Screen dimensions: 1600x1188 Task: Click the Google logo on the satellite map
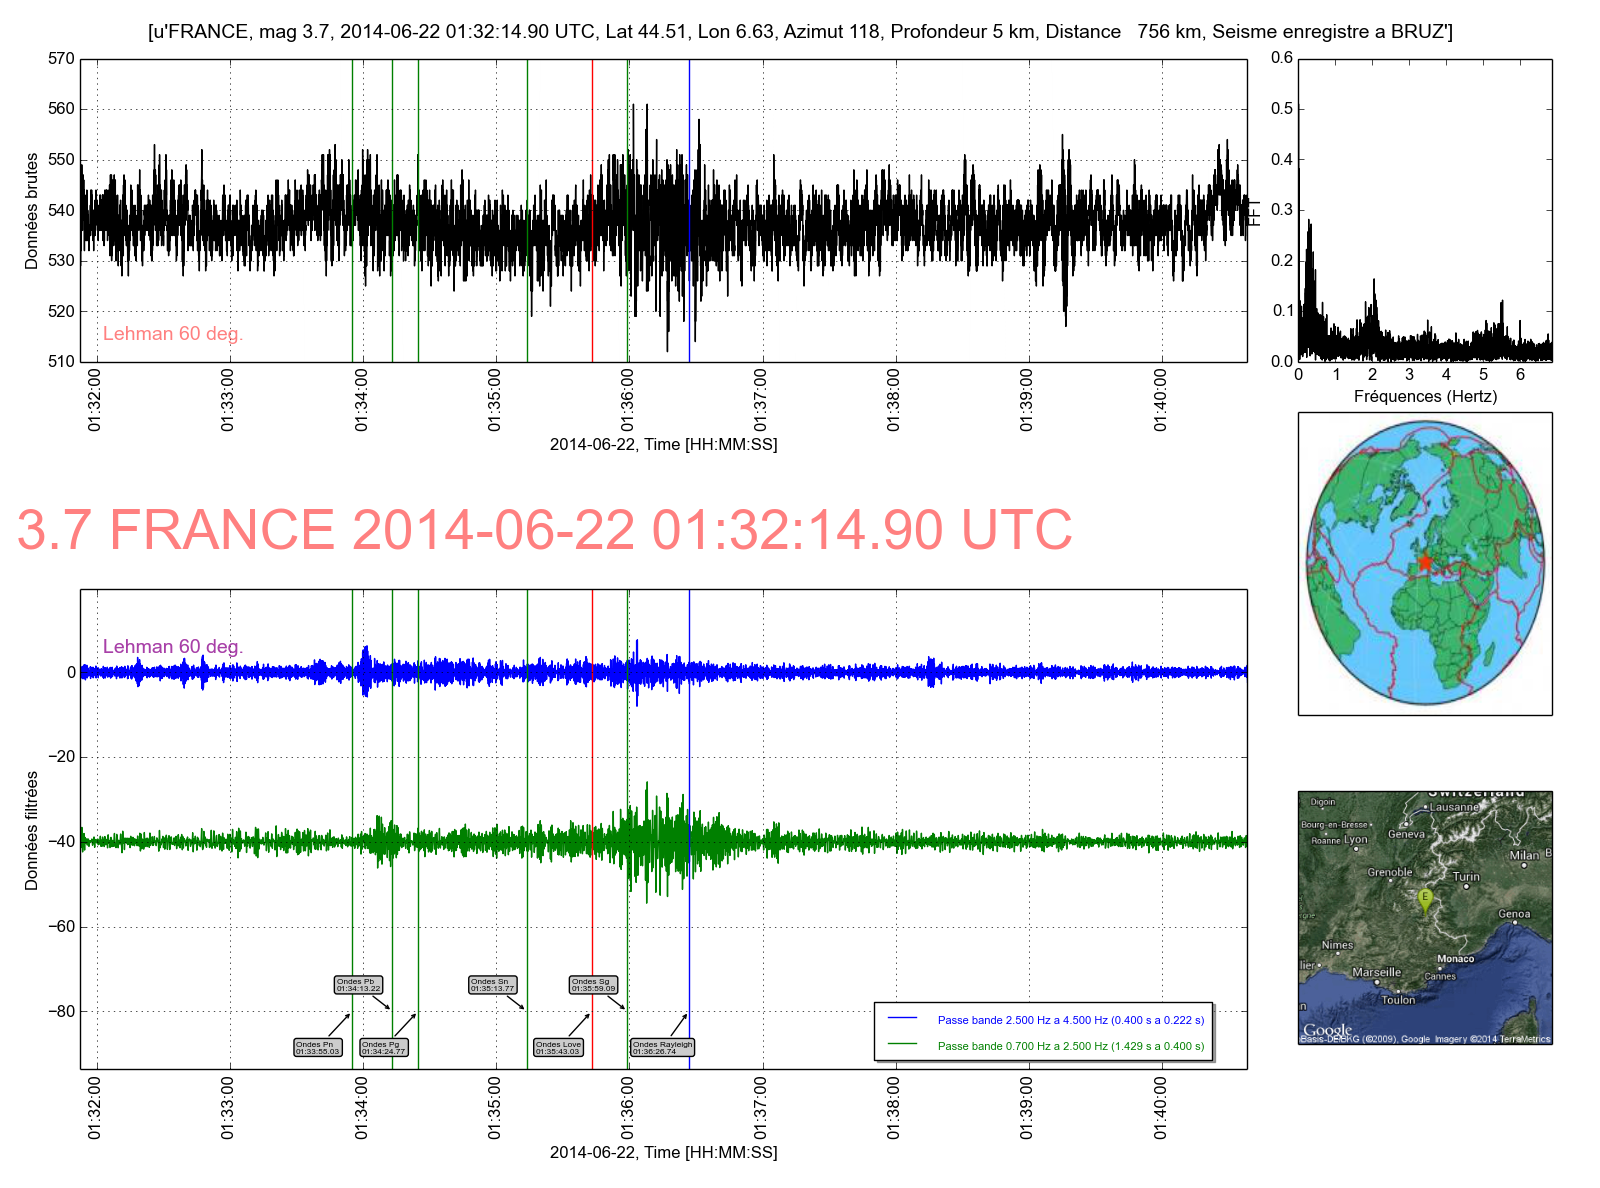coord(1327,1030)
